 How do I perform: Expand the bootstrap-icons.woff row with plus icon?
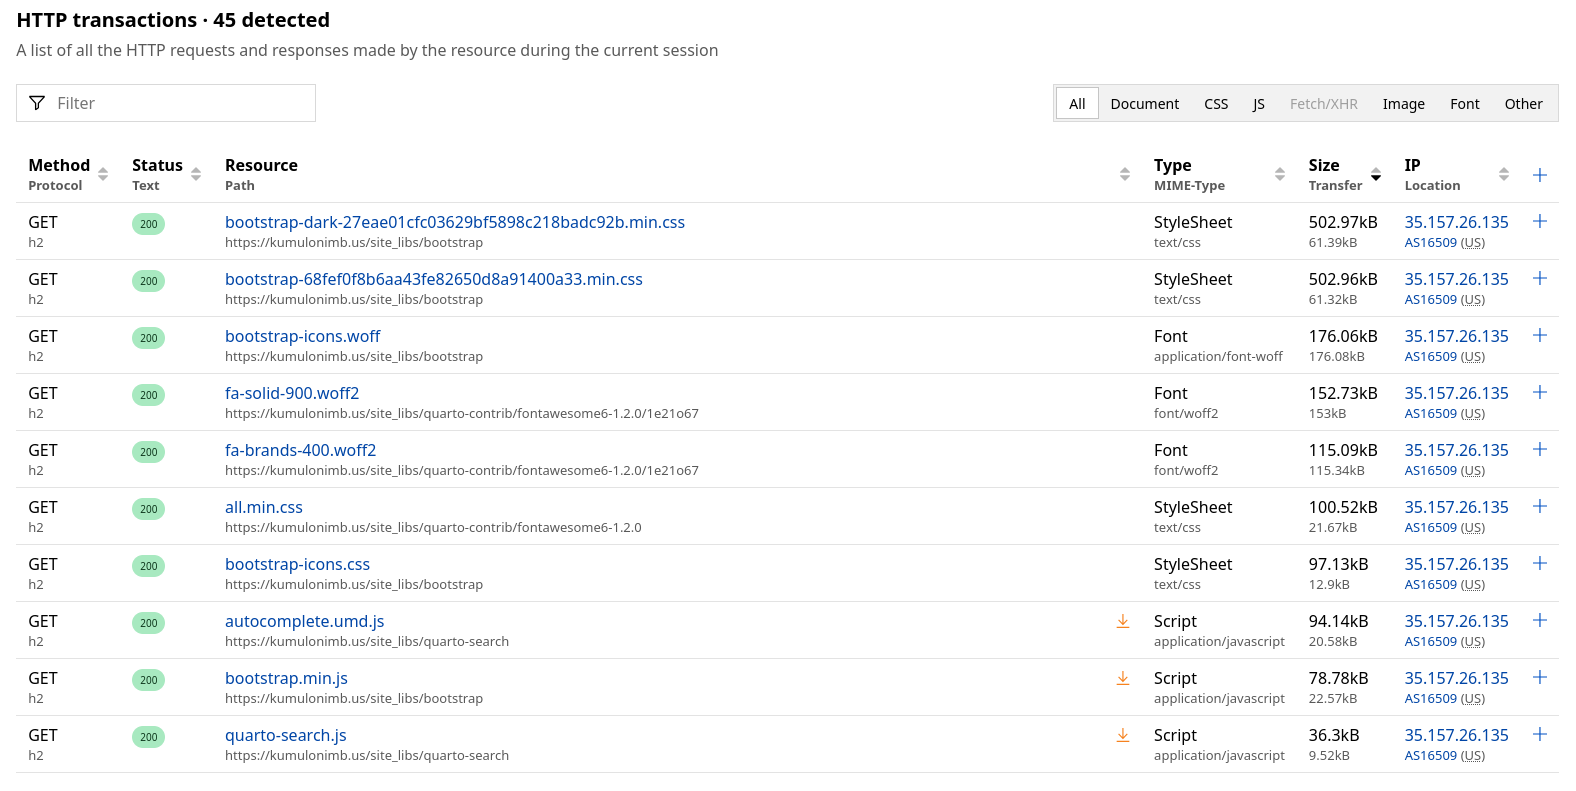tap(1540, 336)
